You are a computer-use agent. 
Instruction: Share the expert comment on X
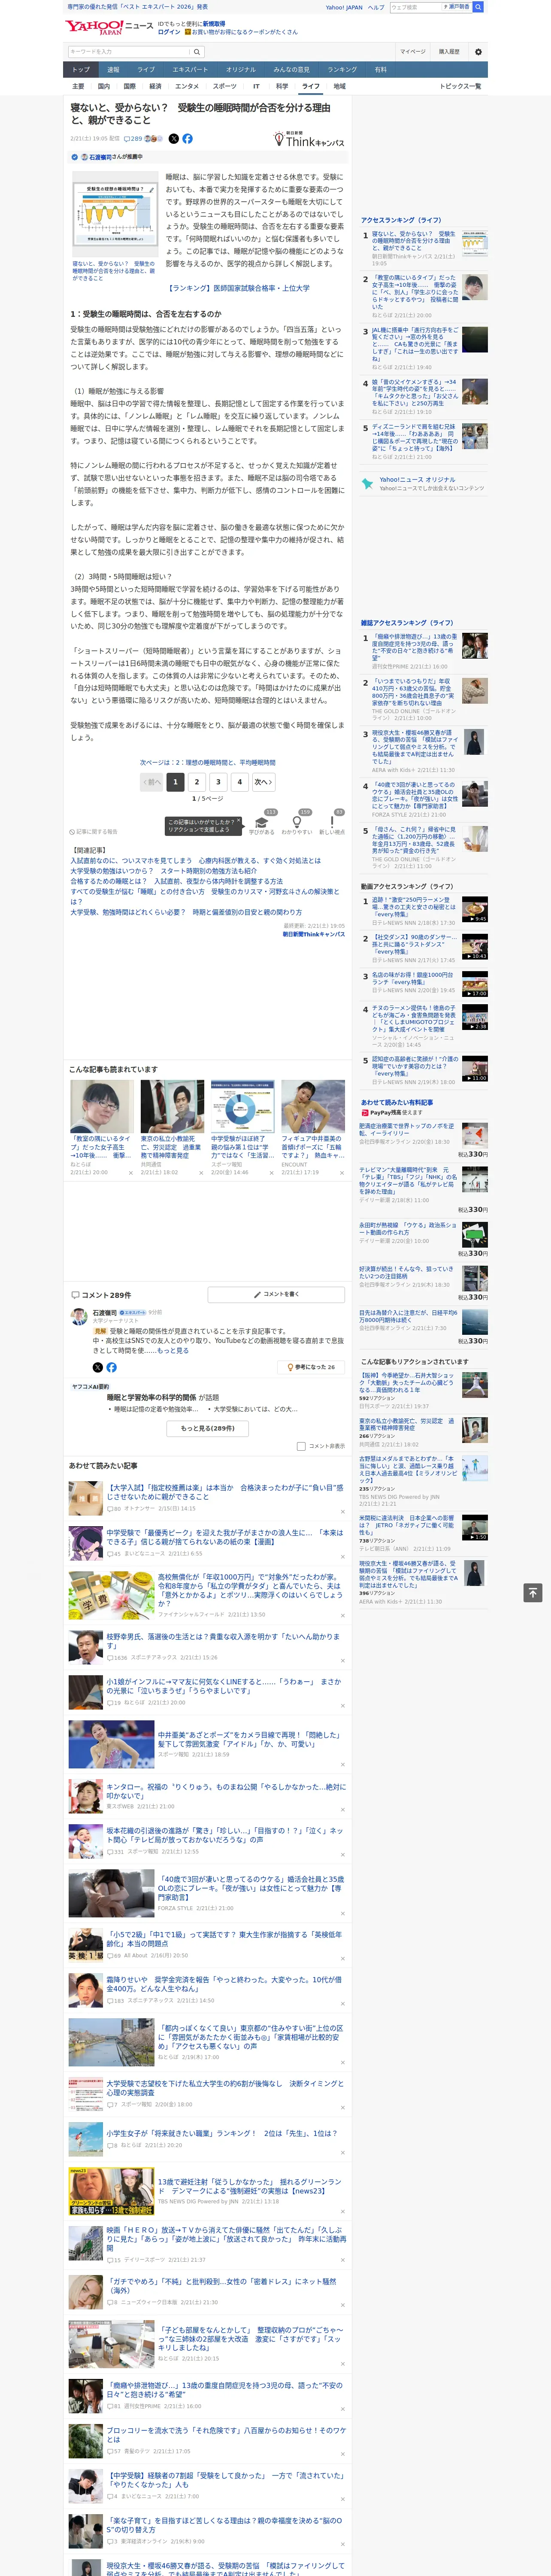point(97,1367)
